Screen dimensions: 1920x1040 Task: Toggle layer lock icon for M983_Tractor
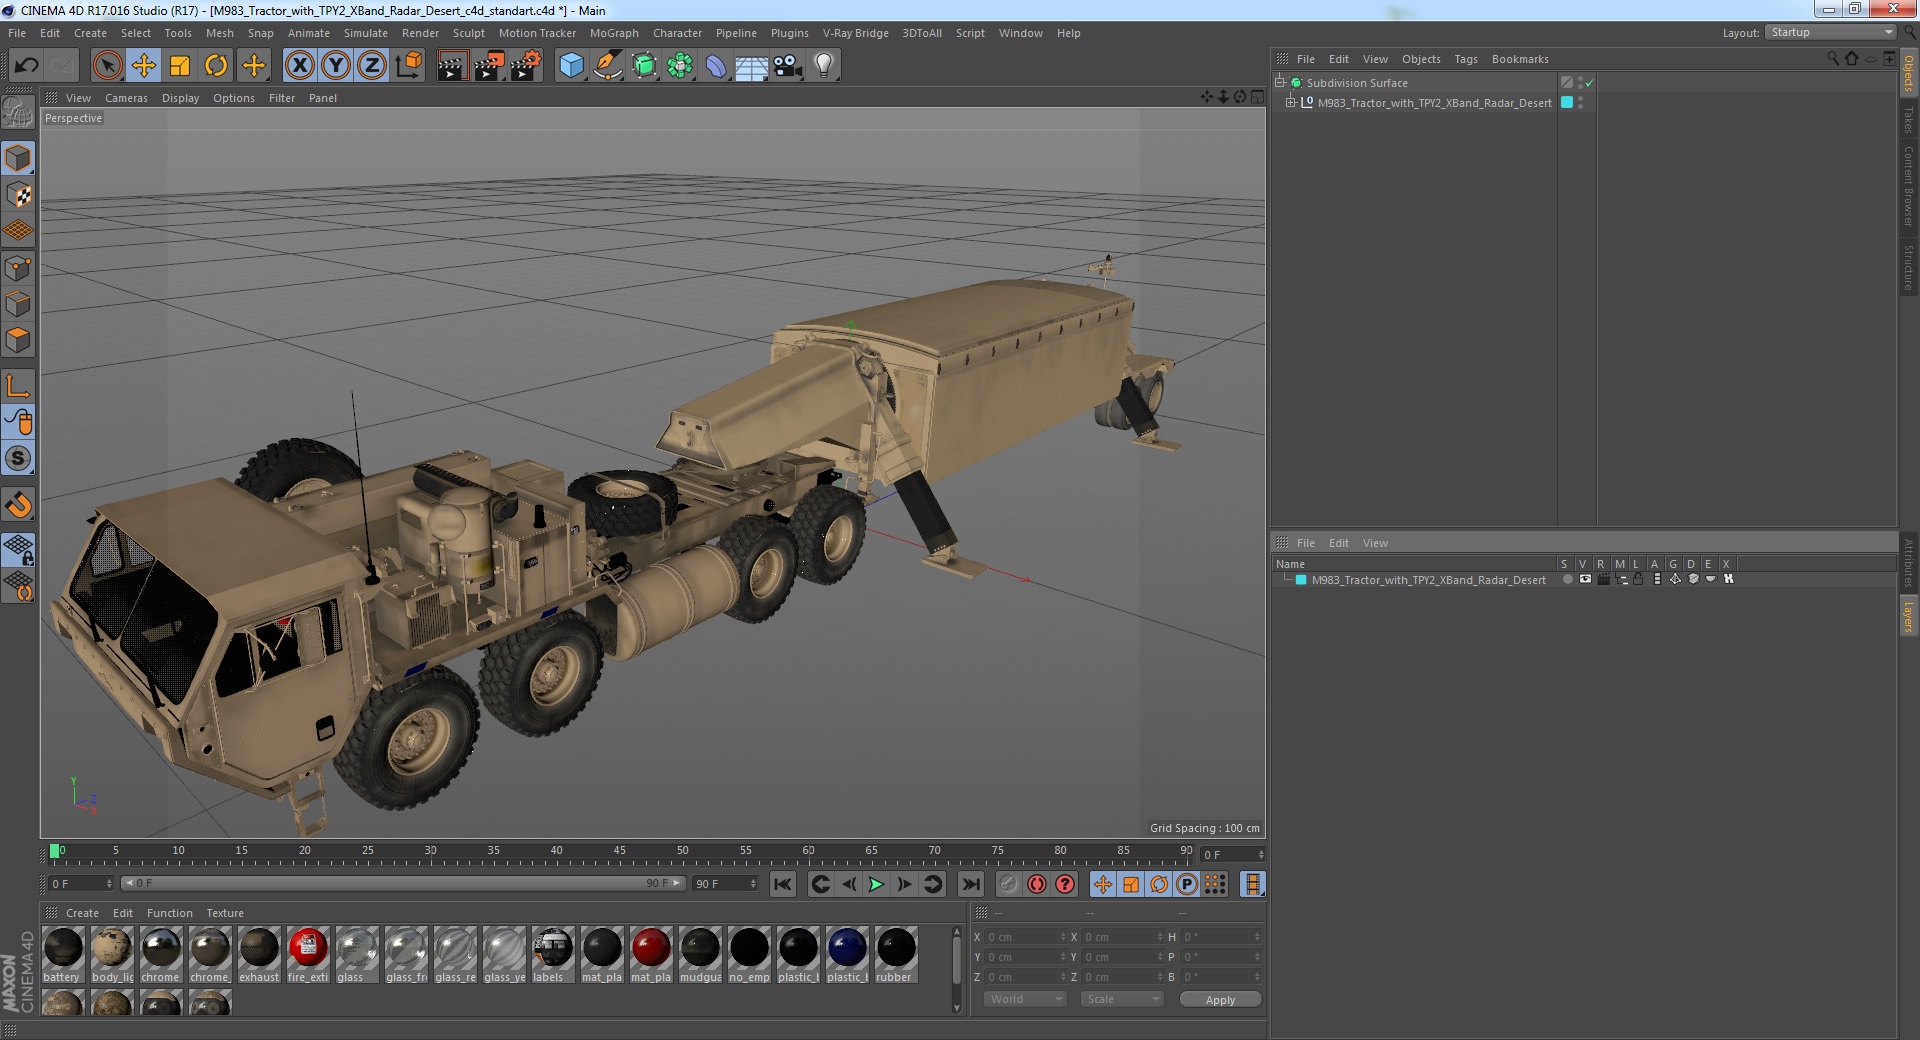point(1638,579)
